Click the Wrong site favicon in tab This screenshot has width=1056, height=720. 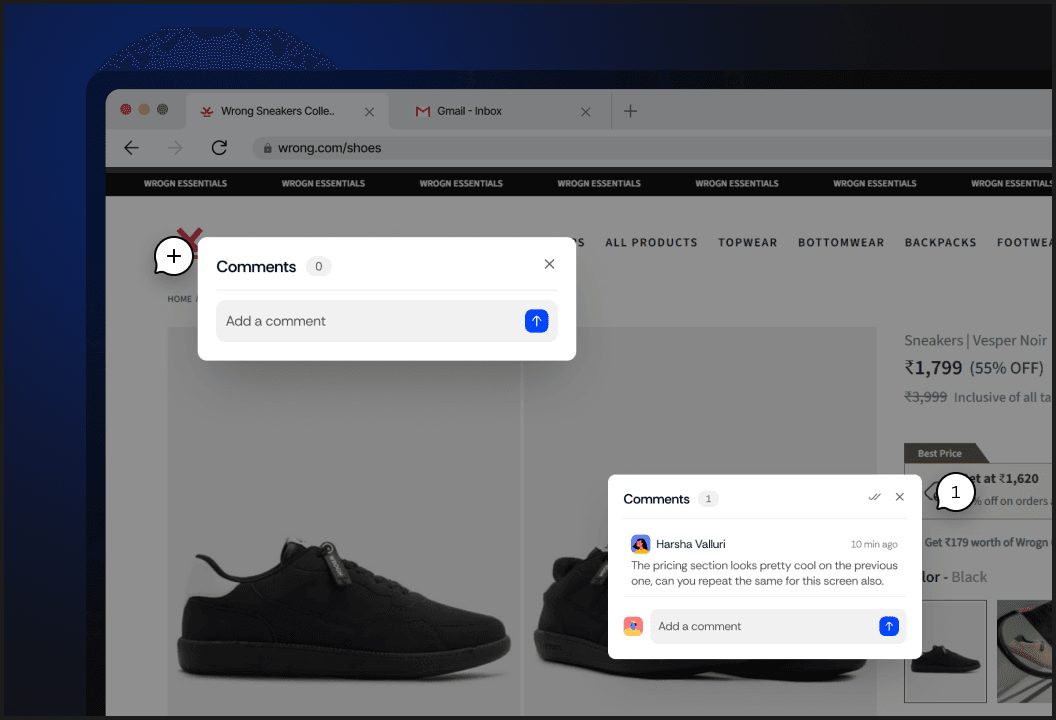pyautogui.click(x=207, y=111)
